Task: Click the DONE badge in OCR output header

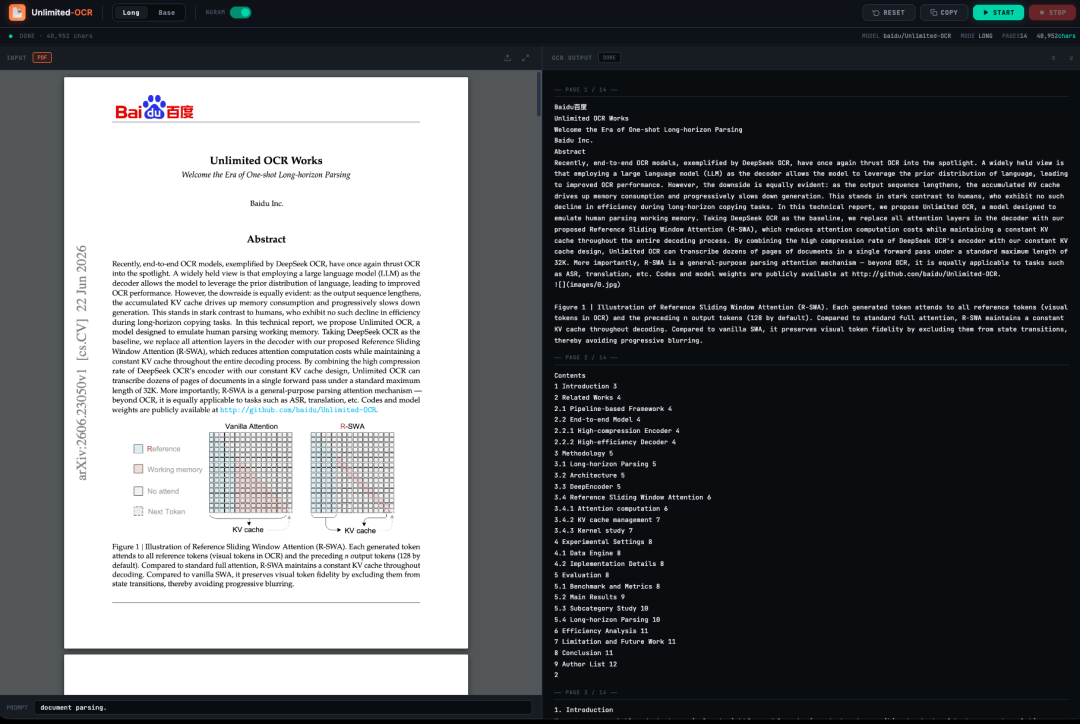Action: tap(609, 58)
